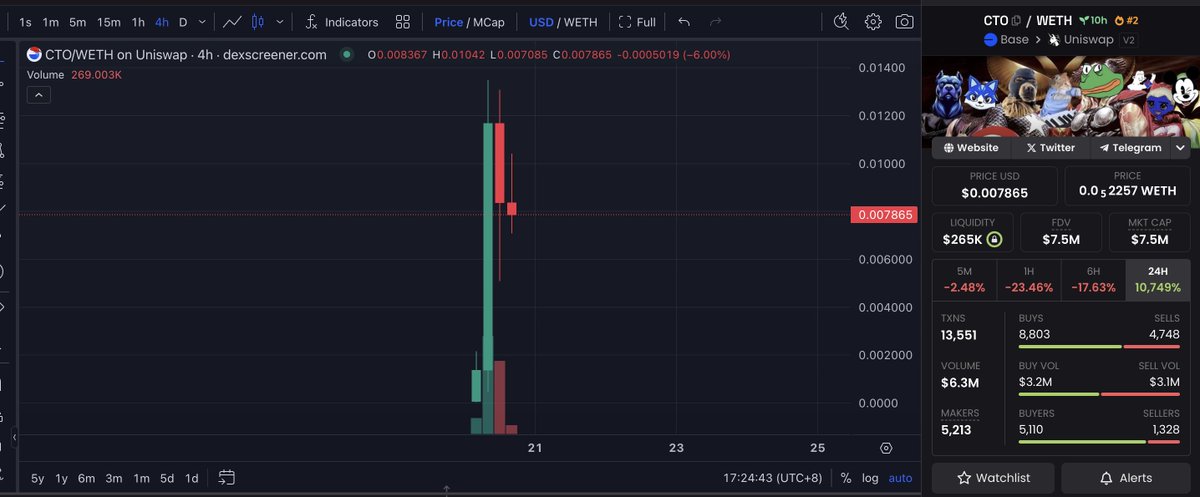Screen dimensions: 1200x497
Task: Set chart range to 5y
Action: coord(37,478)
